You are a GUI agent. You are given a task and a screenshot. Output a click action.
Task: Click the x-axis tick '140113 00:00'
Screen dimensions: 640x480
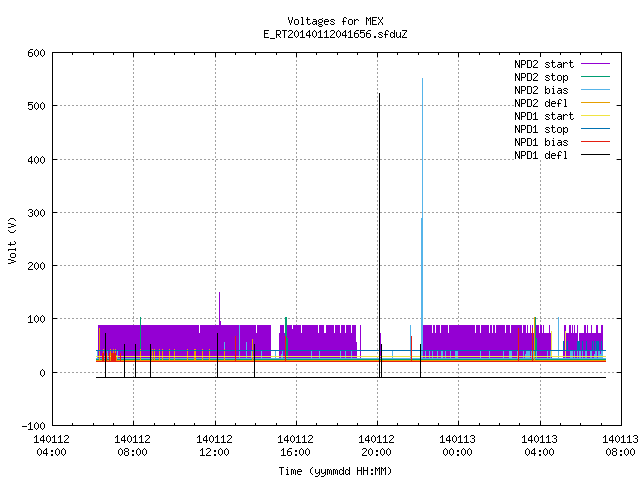point(458,446)
